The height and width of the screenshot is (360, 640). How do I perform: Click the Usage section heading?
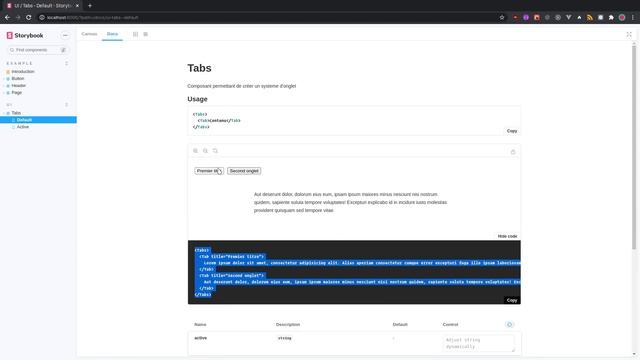[197, 99]
